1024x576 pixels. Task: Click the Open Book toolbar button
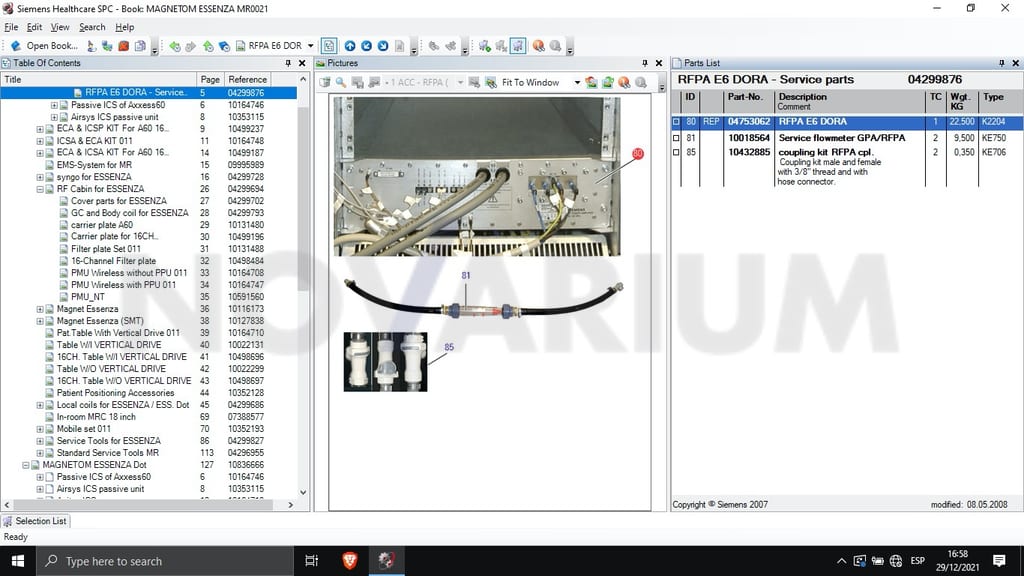[44, 46]
